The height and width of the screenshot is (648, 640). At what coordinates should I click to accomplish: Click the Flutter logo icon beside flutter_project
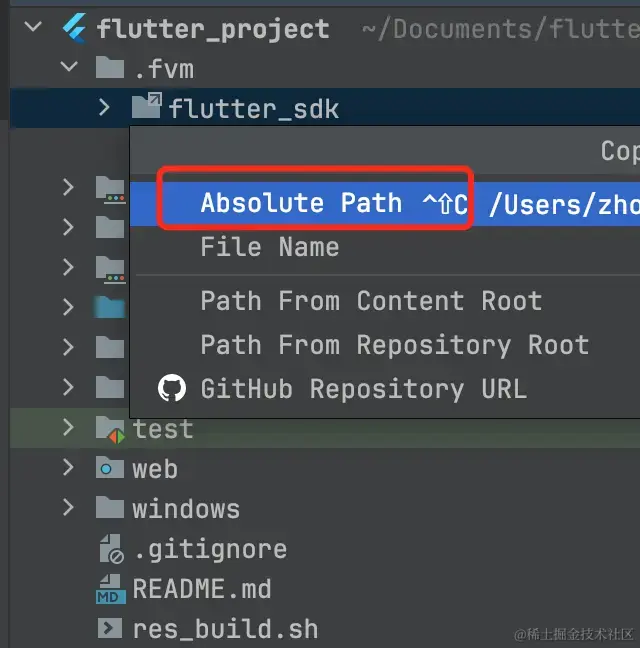(75, 28)
